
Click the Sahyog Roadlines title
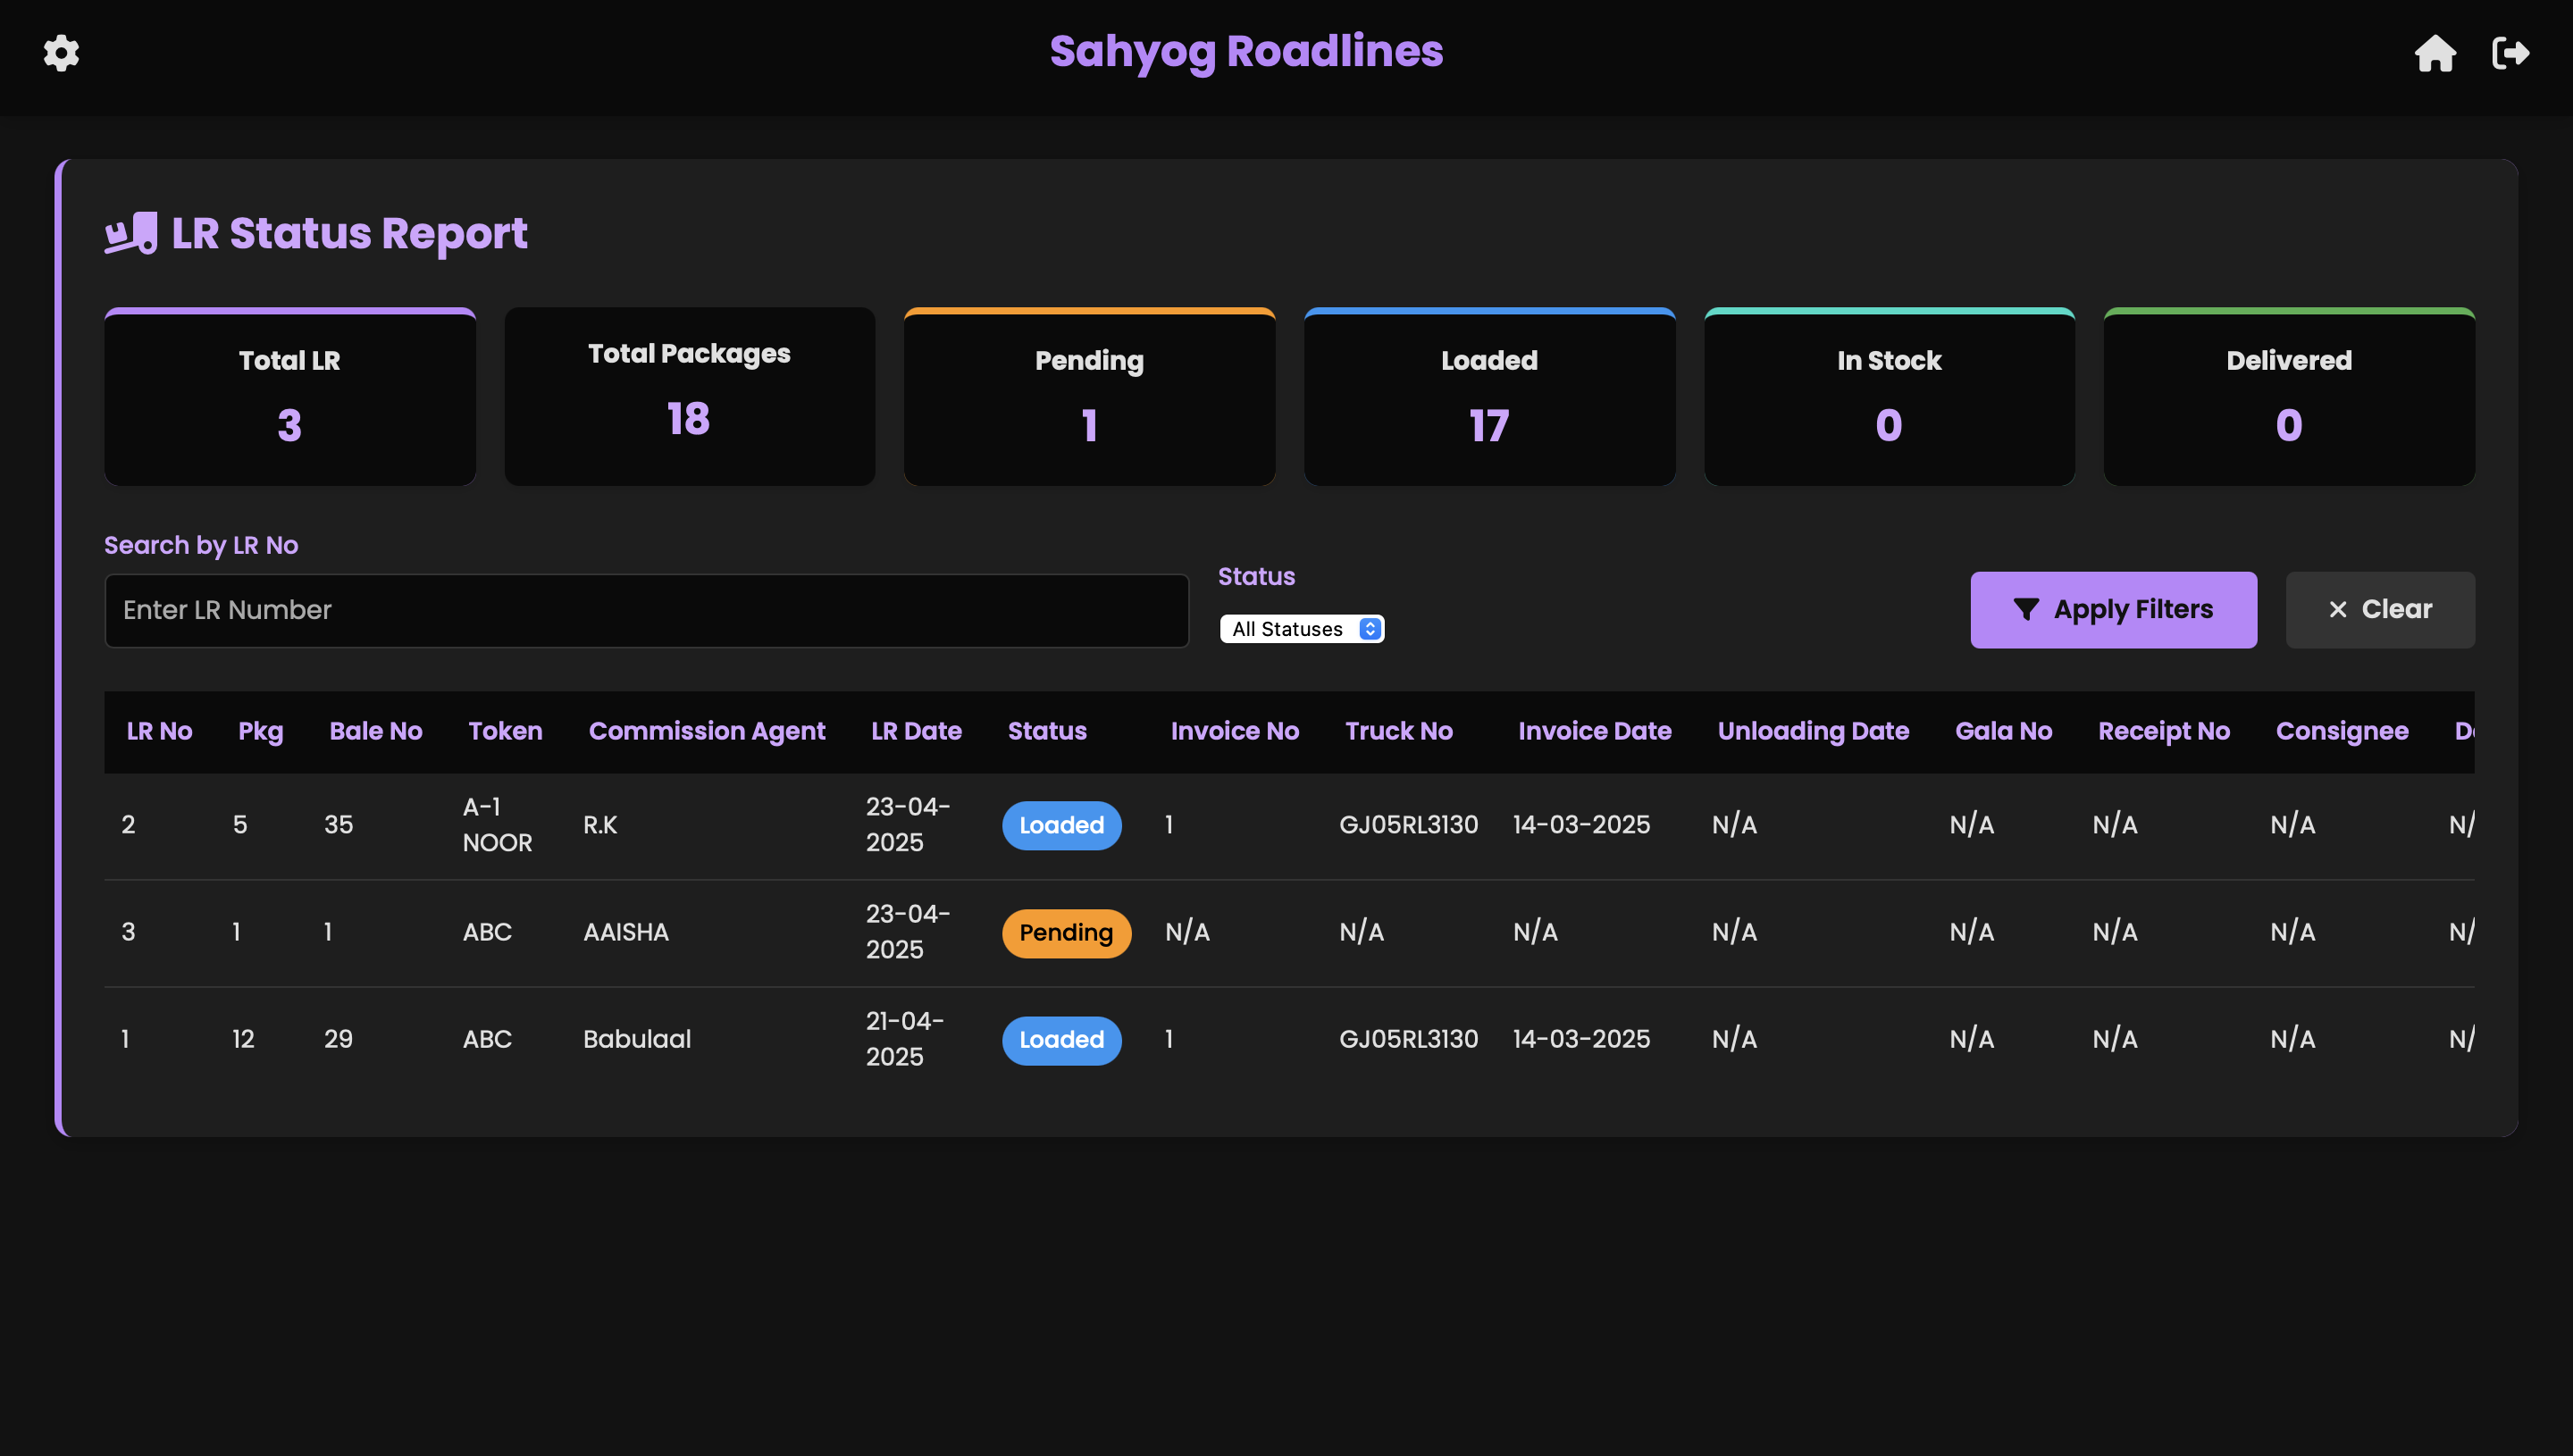pyautogui.click(x=1246, y=52)
